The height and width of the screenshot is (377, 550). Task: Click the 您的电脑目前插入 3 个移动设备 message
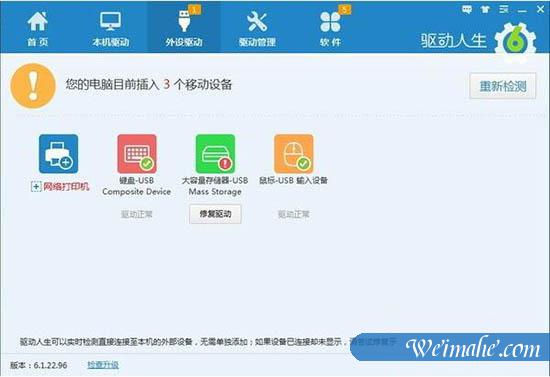click(149, 84)
